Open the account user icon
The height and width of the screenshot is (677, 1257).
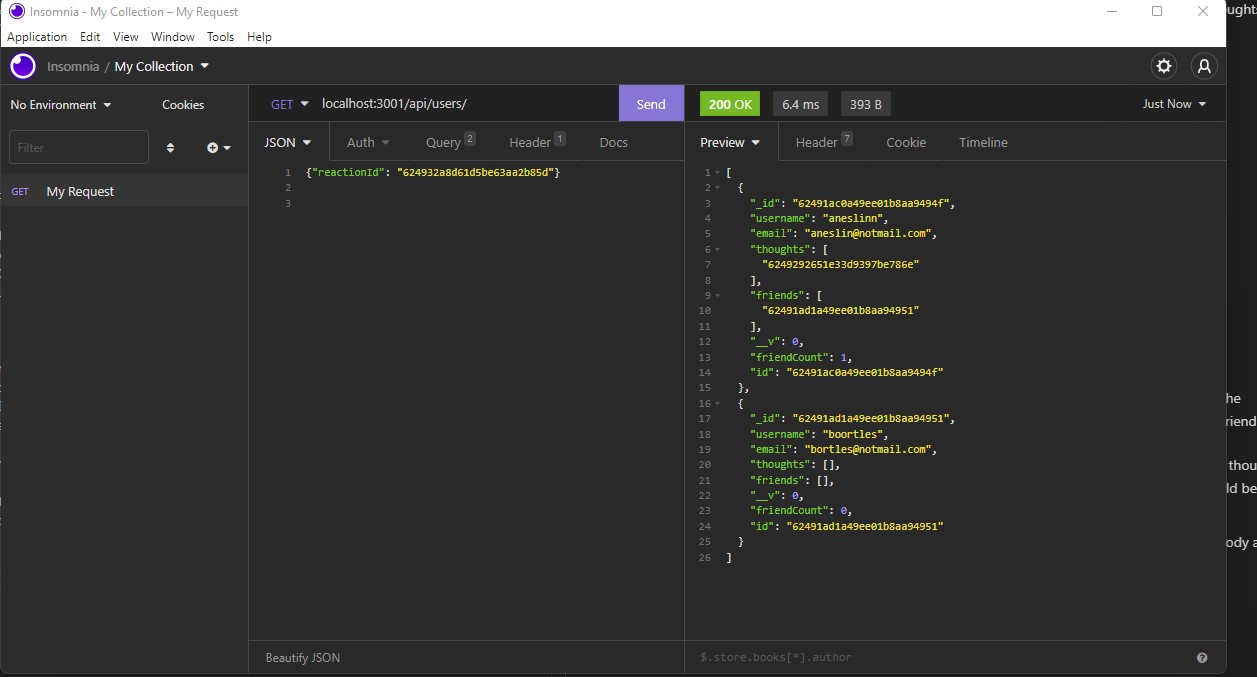[x=1204, y=66]
